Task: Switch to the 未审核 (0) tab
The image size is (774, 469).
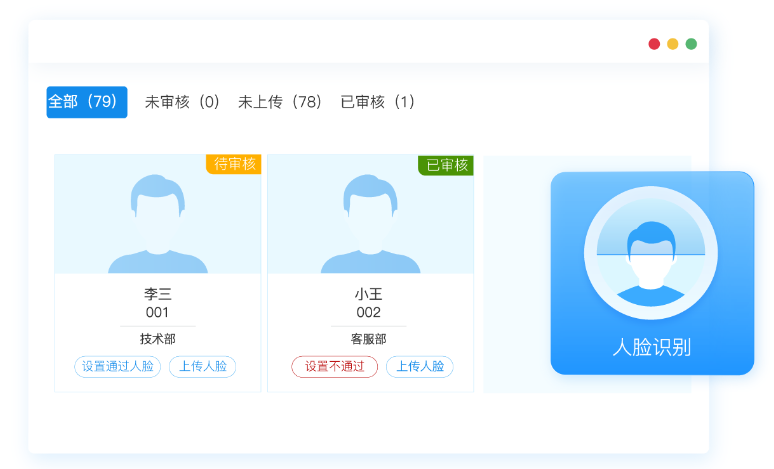Action: point(182,102)
